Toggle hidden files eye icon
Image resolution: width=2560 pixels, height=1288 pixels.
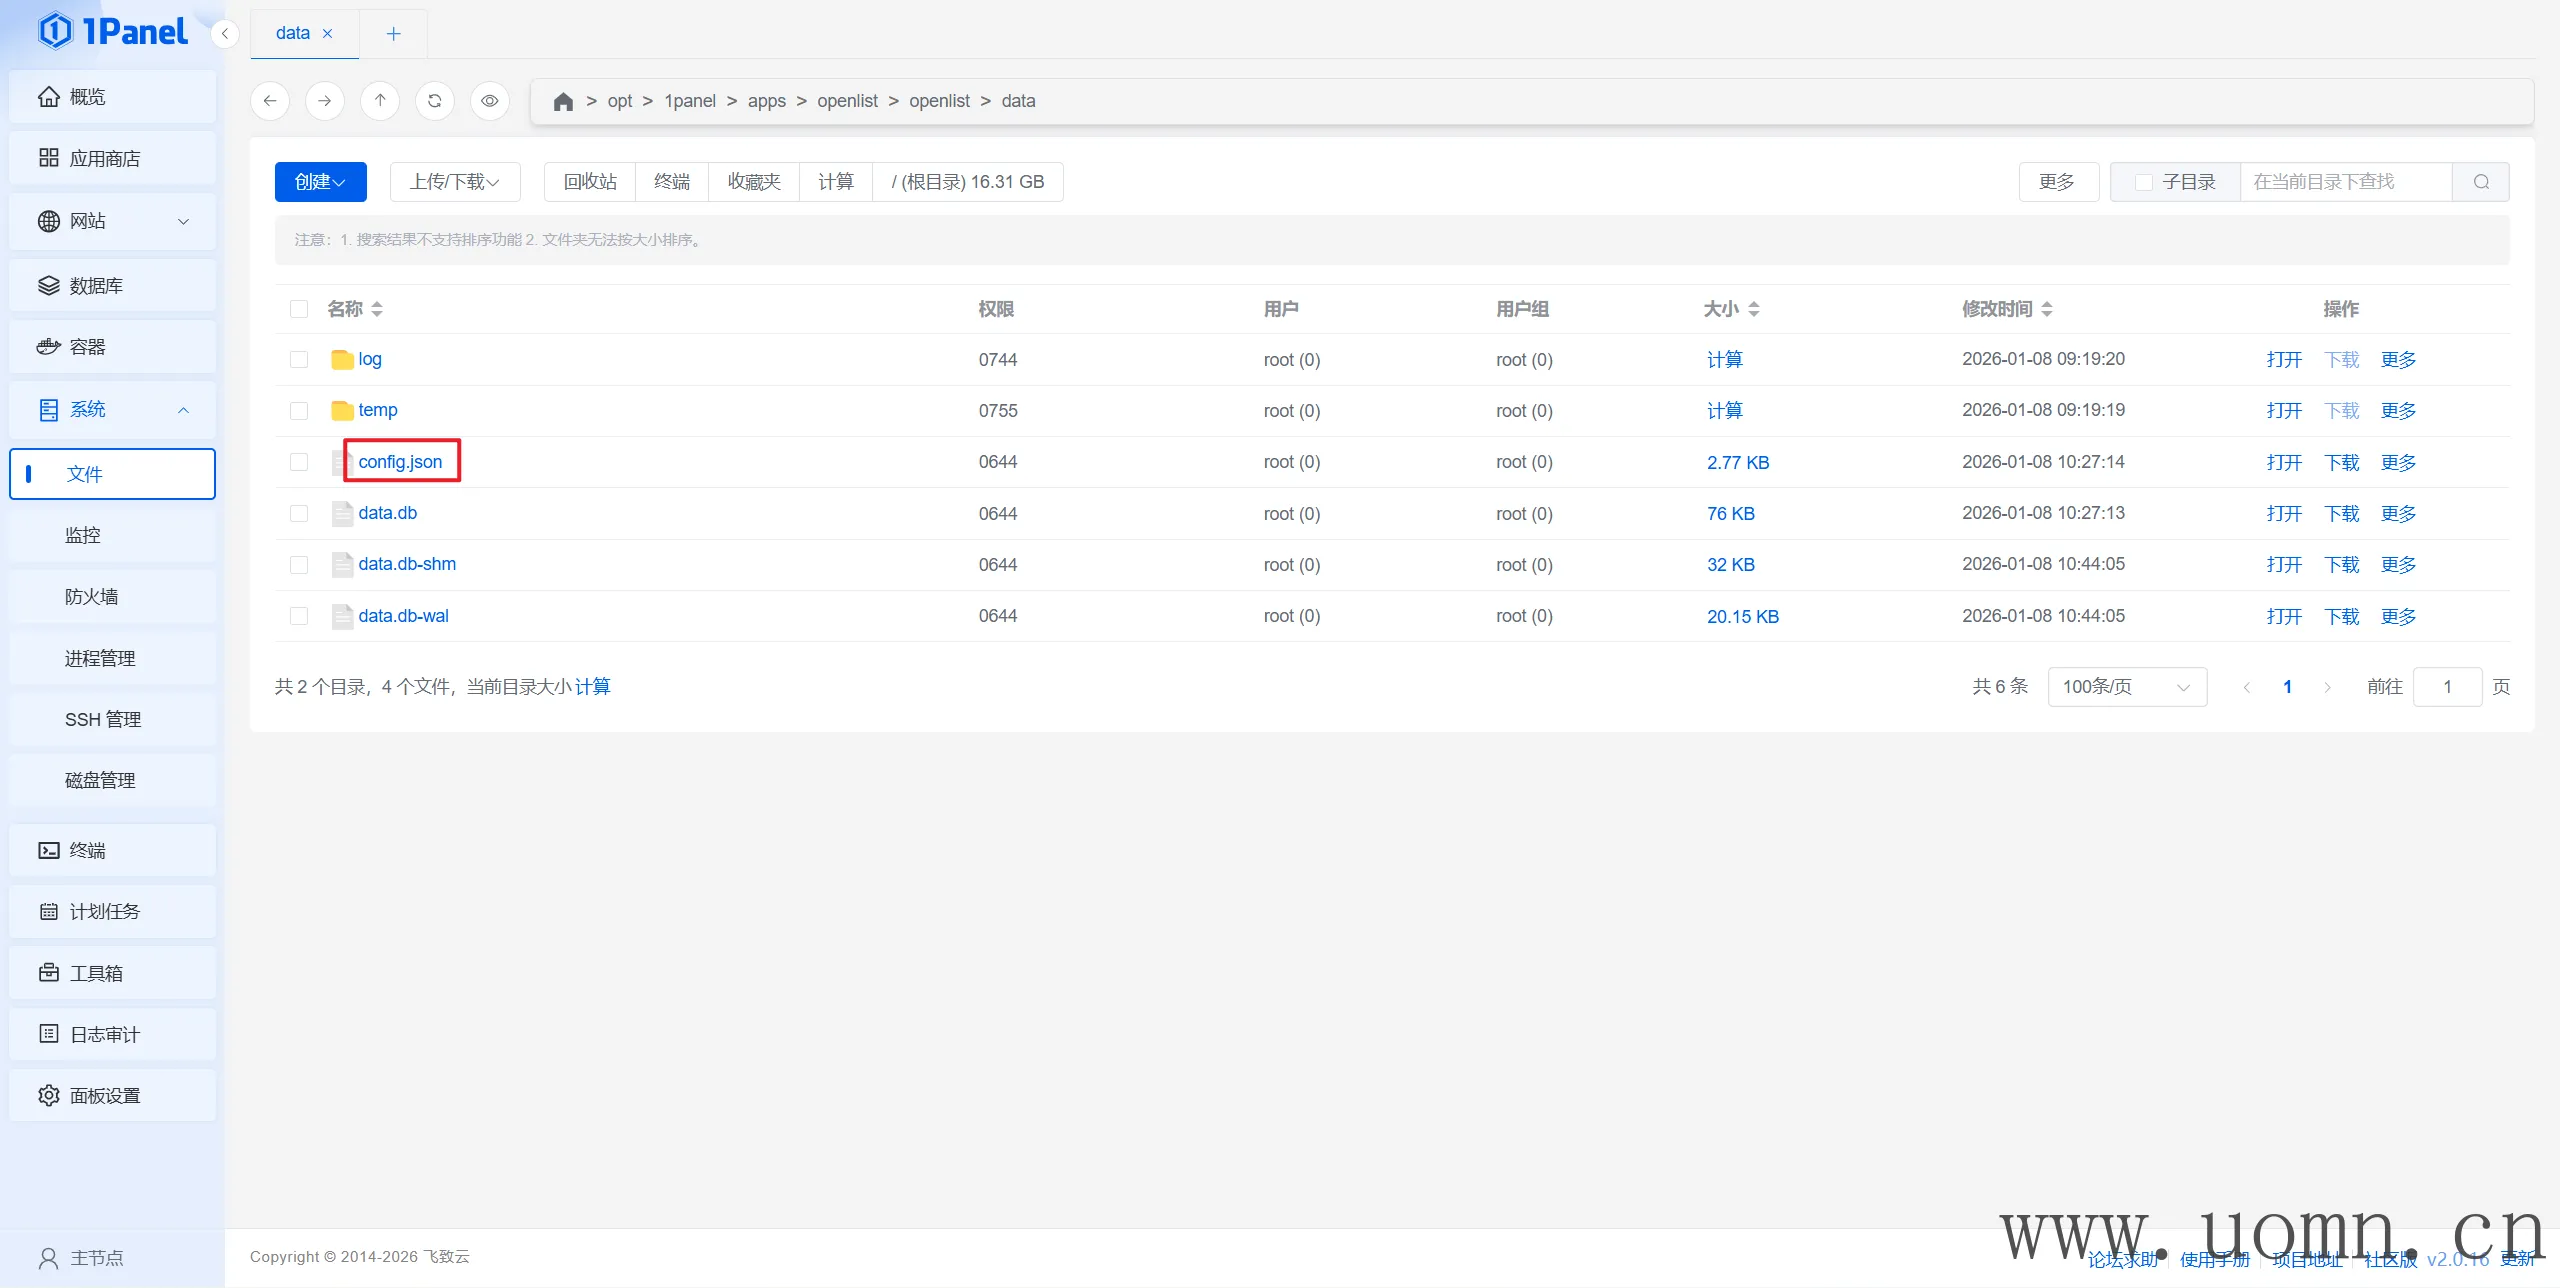(489, 101)
